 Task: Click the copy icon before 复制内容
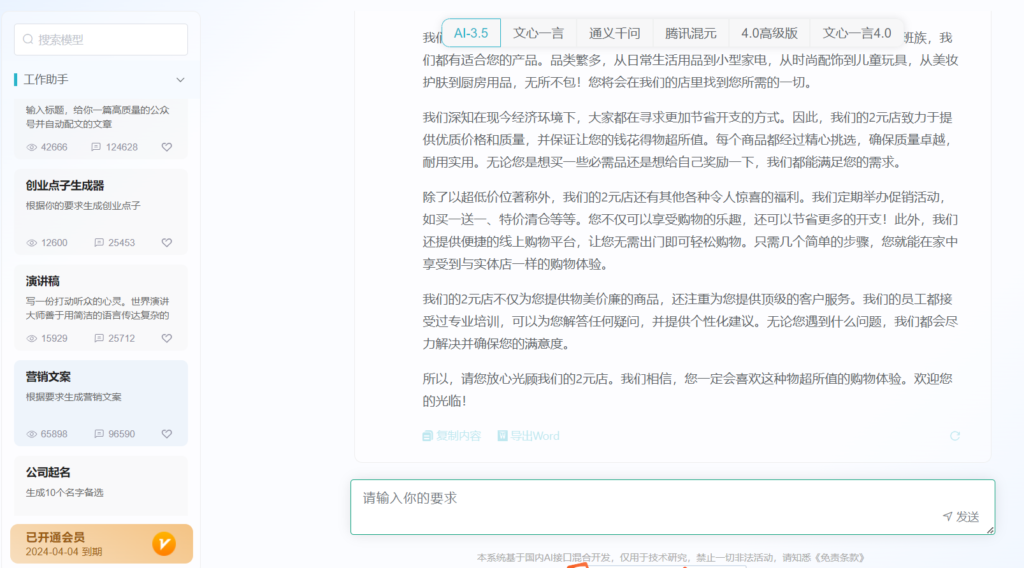[428, 435]
